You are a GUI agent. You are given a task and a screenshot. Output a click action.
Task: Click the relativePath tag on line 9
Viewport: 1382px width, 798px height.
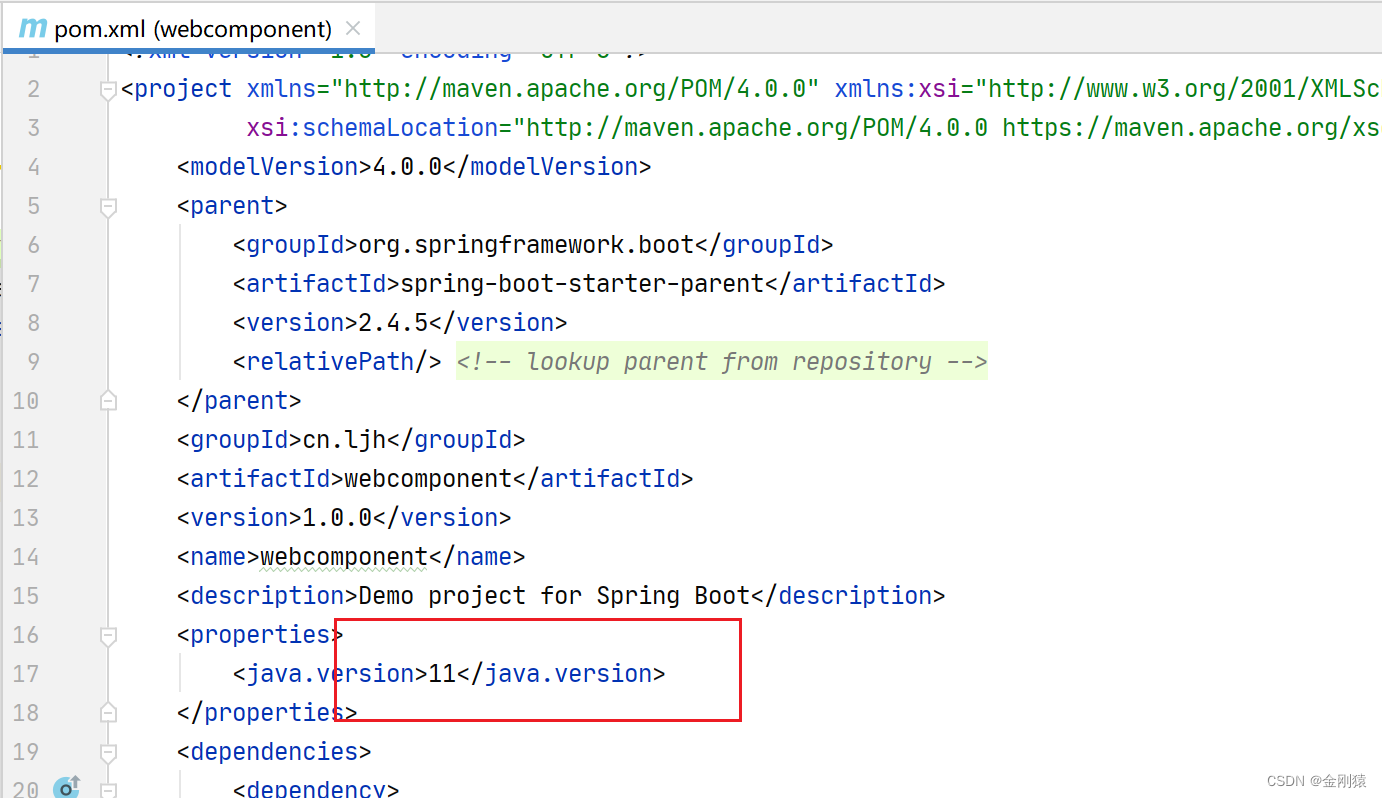[x=337, y=362]
